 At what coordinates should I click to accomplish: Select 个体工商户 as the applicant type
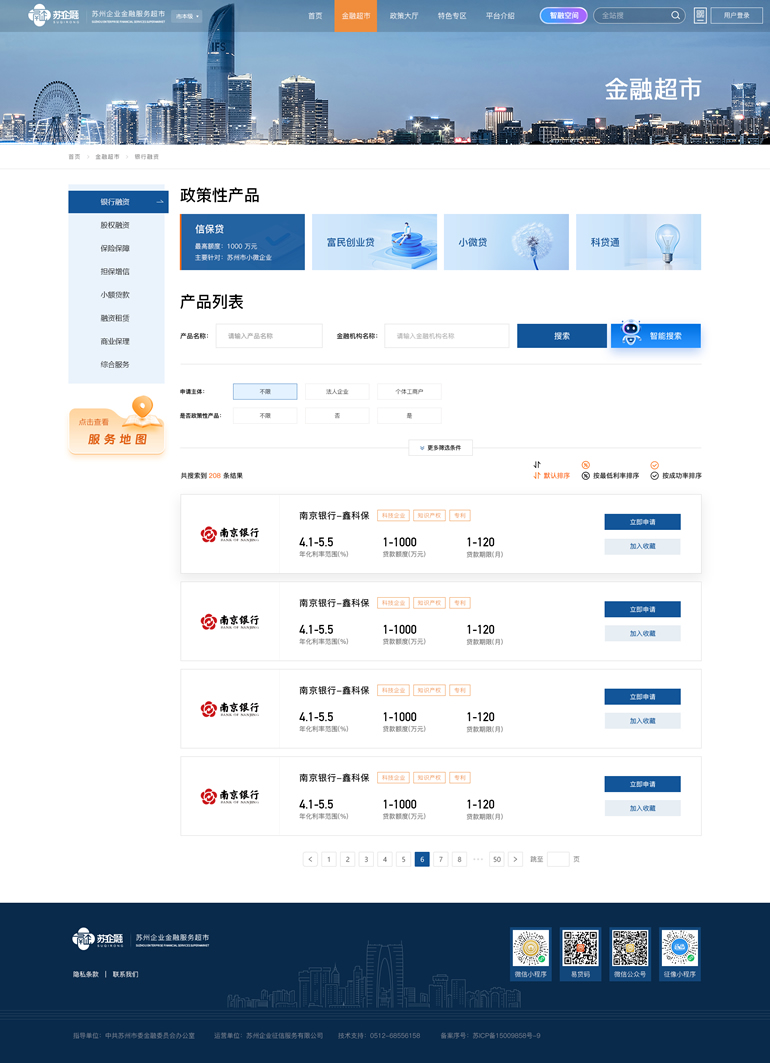[409, 392]
